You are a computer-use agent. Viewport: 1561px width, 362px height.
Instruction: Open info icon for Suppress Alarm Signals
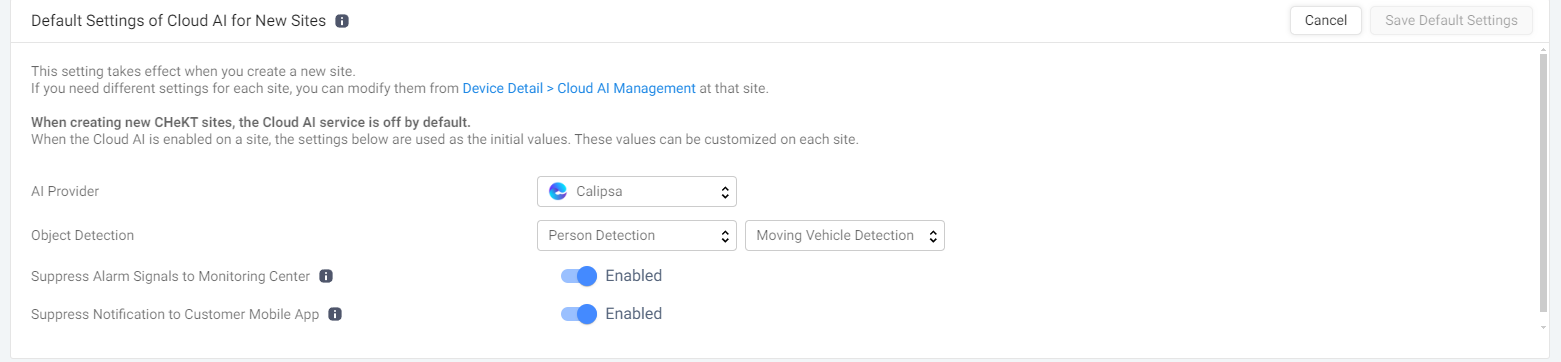click(326, 276)
